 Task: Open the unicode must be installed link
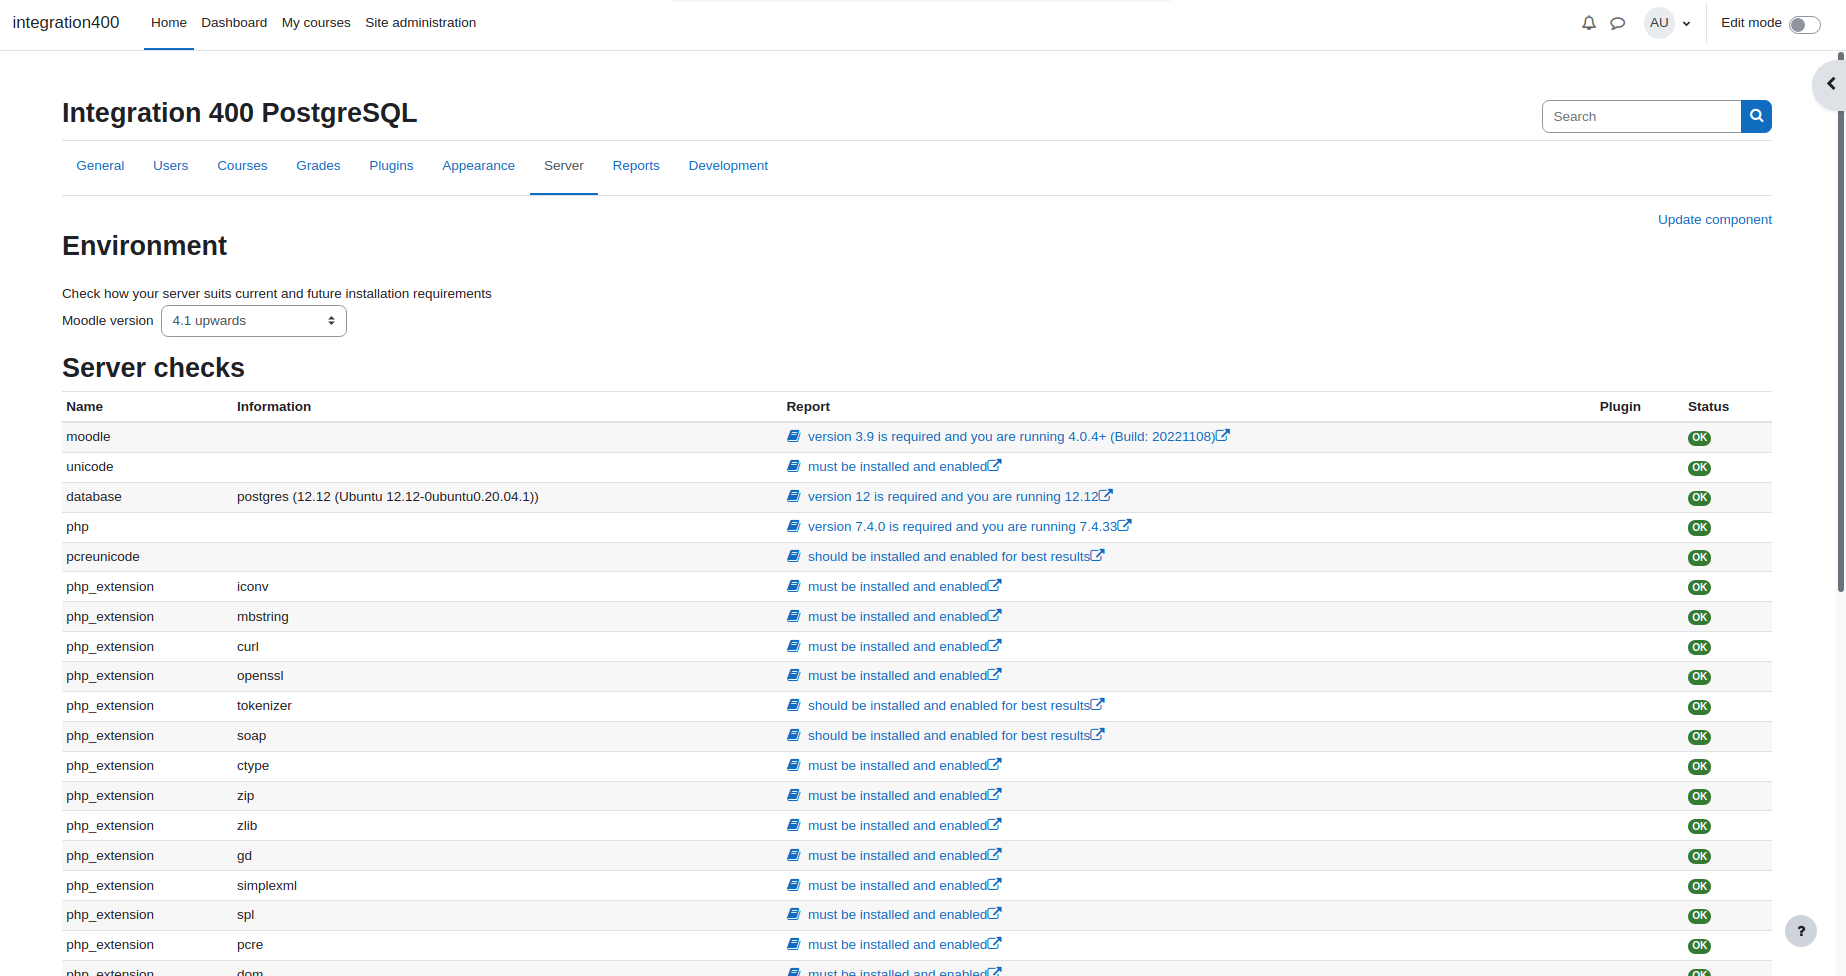point(897,467)
